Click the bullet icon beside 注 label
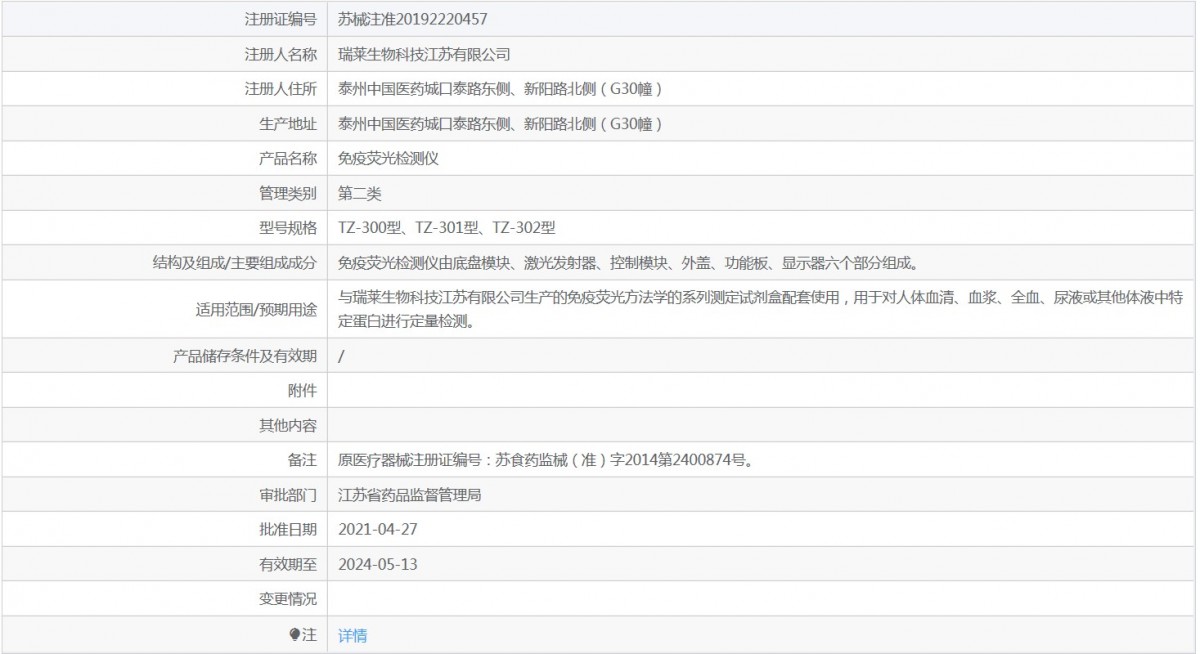This screenshot has height=654, width=1200. pyautogui.click(x=295, y=635)
